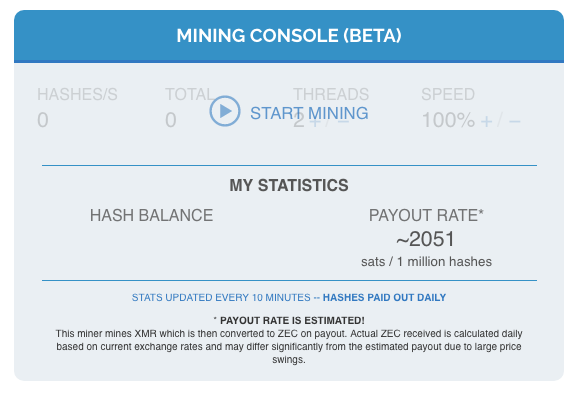Image resolution: width=578 pixels, height=394 pixels.
Task: Click the TOTAL hashes label
Action: pos(189,94)
